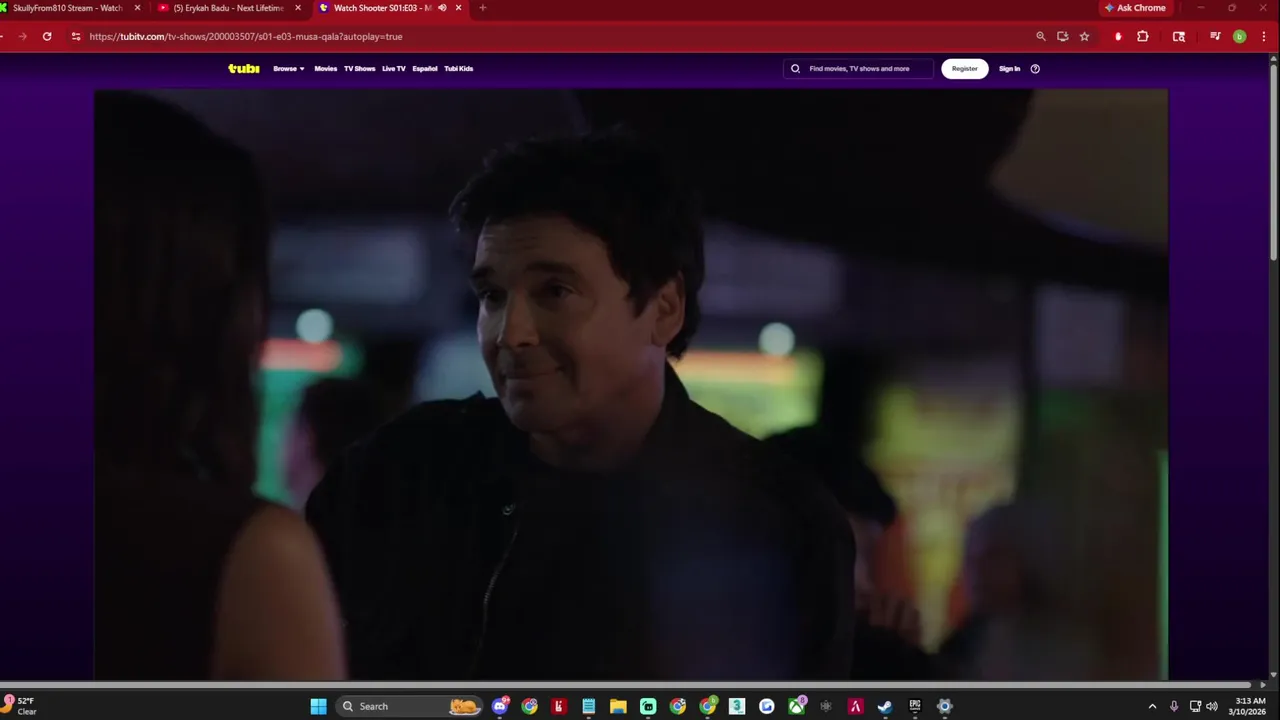Viewport: 1280px width, 720px height.
Task: Open the File Explorer folder icon
Action: click(x=618, y=706)
